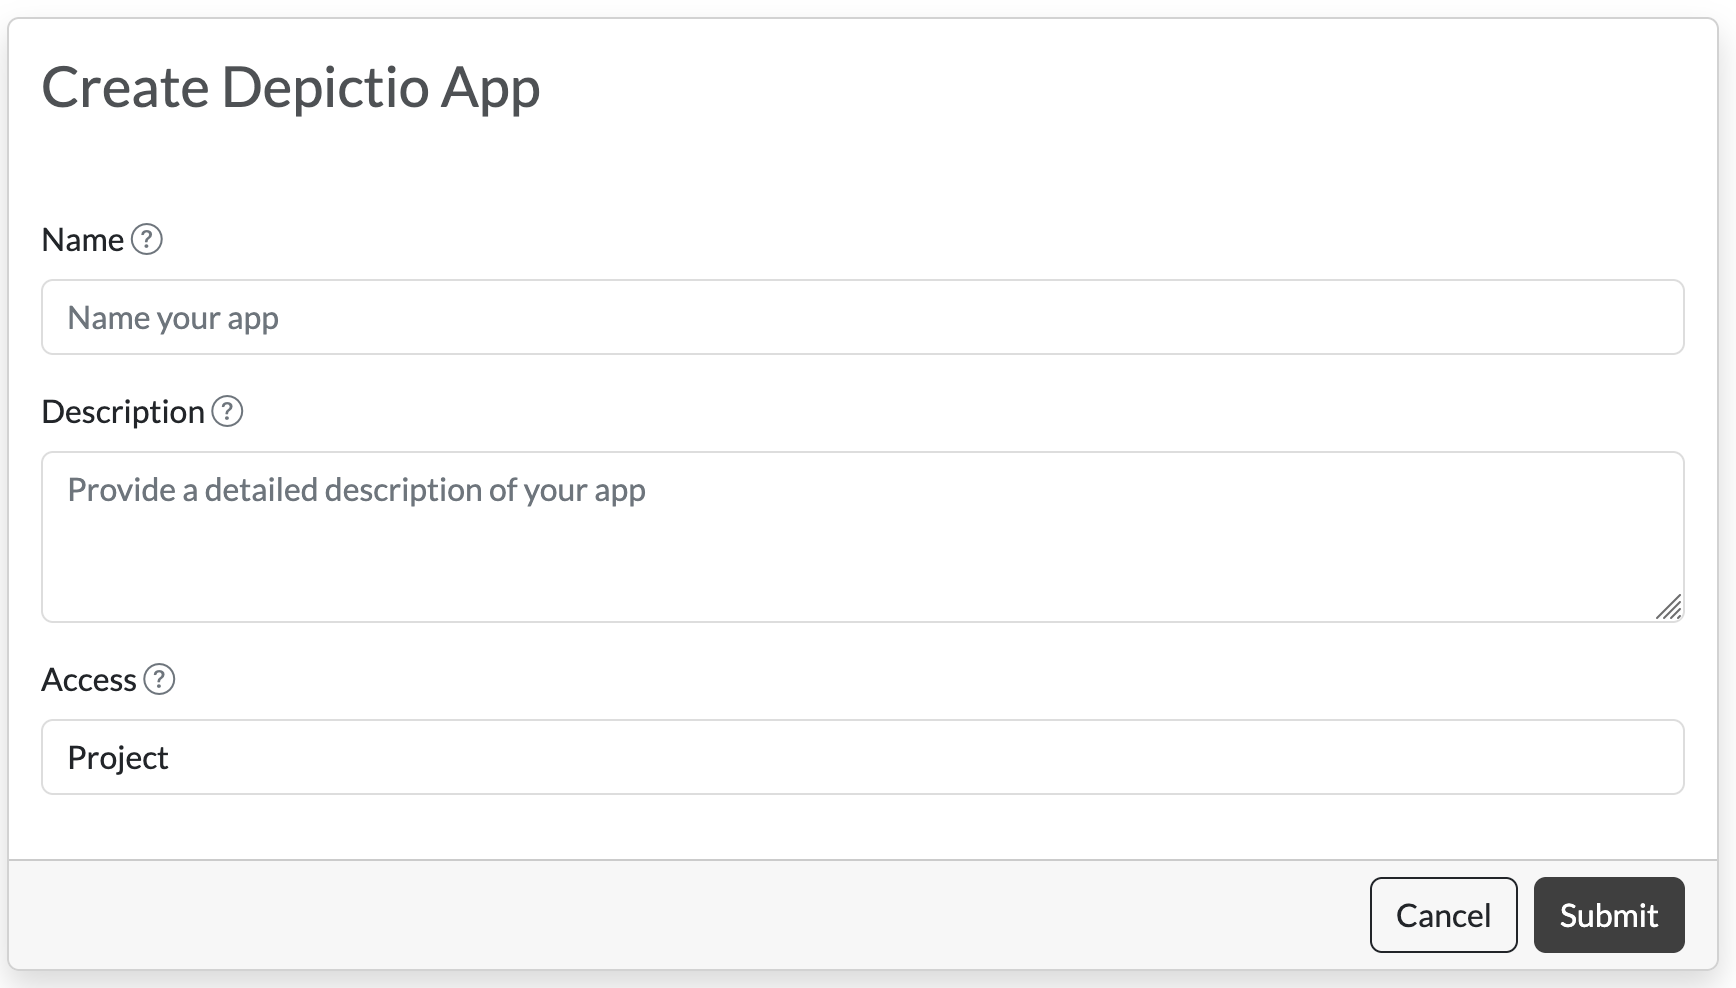Viewport: 1736px width, 988px height.
Task: Click the question mark beside Description
Action: click(x=227, y=411)
